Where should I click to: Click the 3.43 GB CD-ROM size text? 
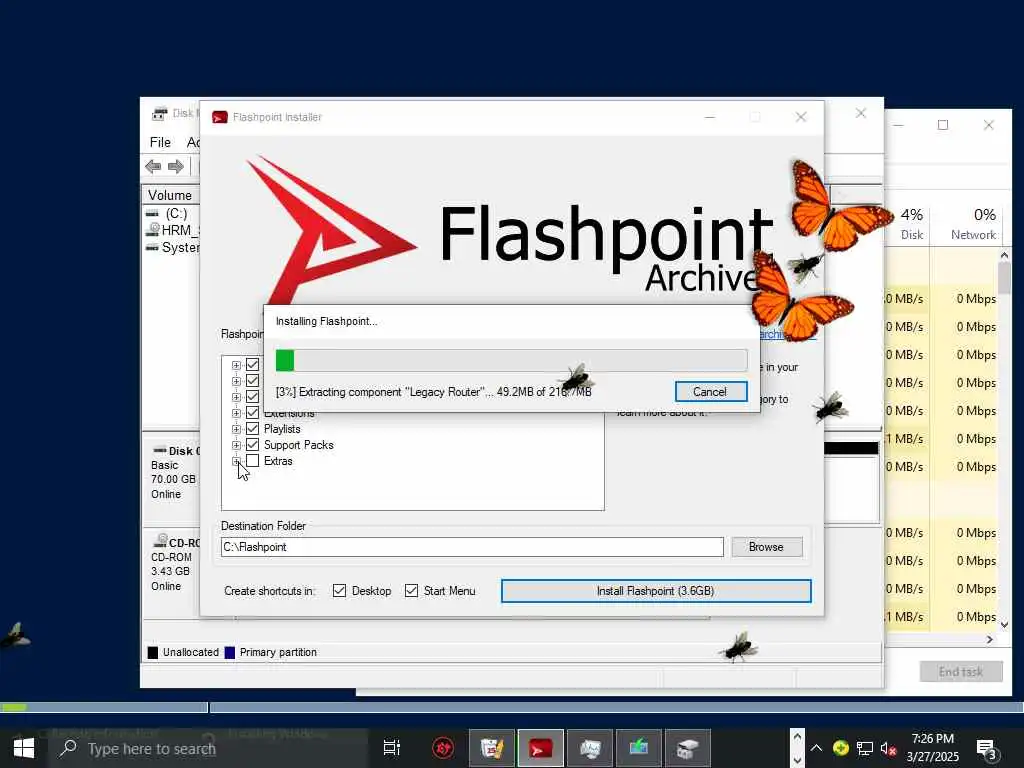(x=170, y=571)
